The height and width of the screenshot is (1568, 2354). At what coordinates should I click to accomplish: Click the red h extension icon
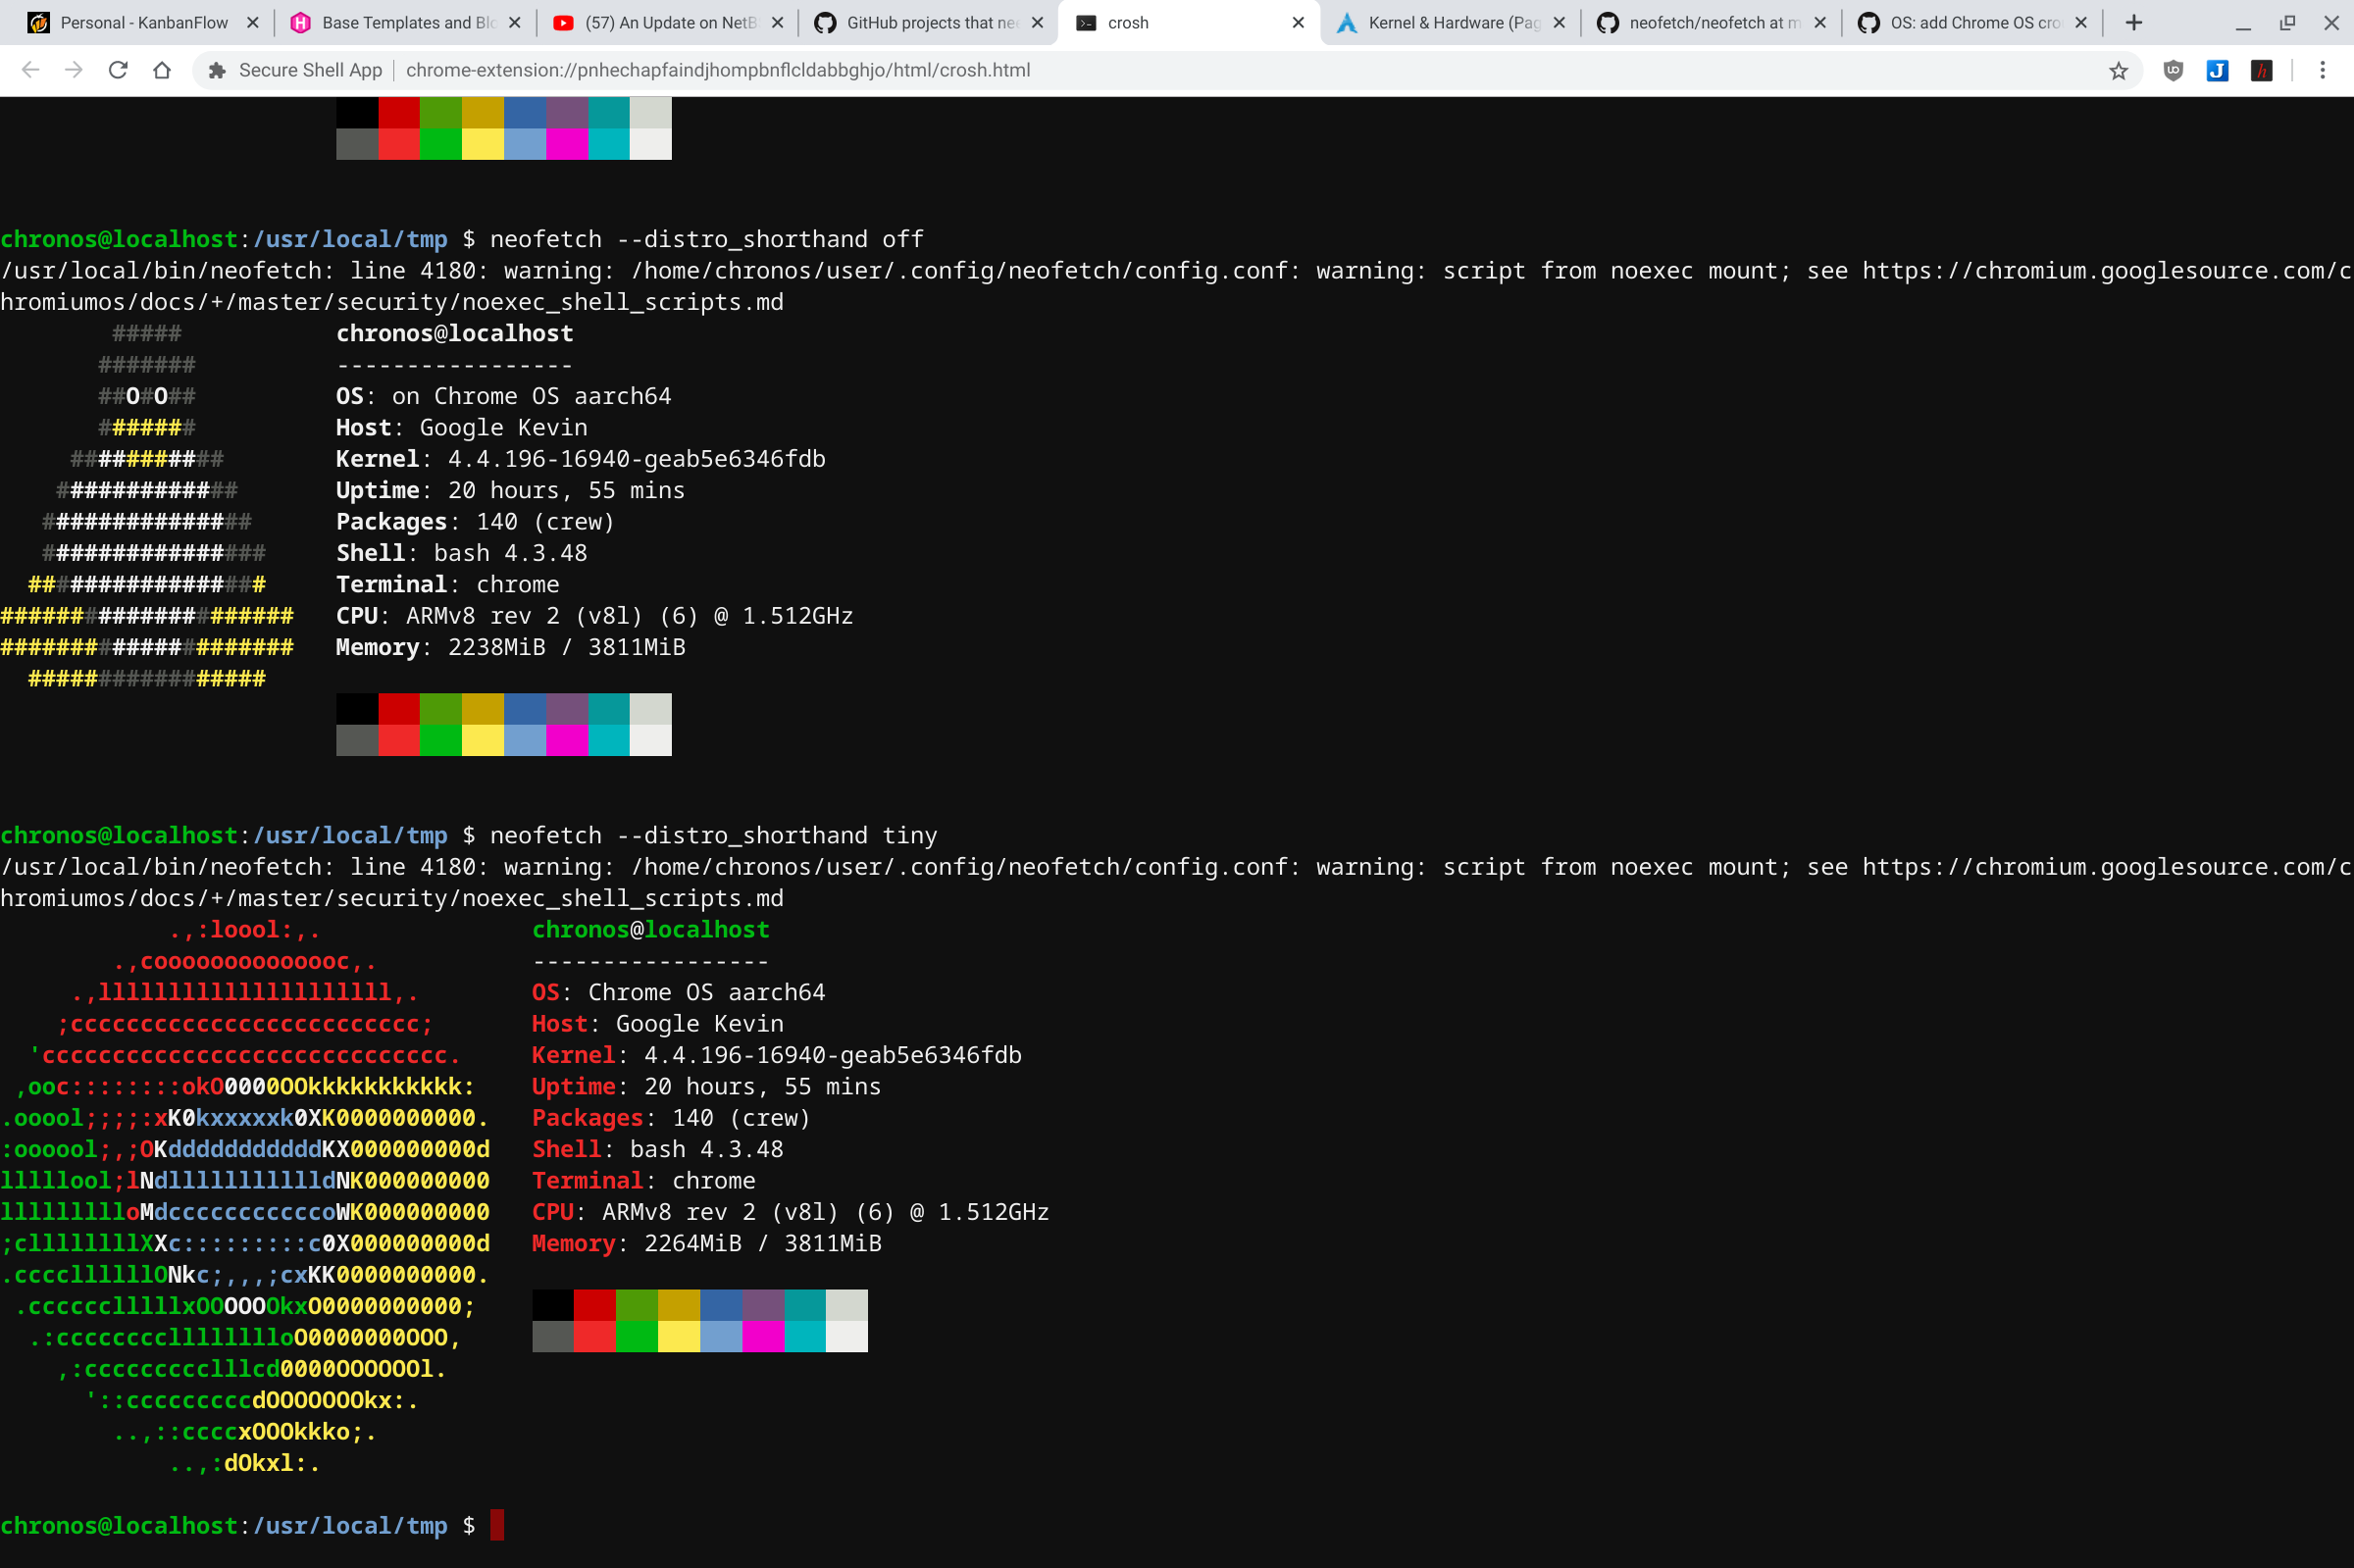[x=2261, y=70]
